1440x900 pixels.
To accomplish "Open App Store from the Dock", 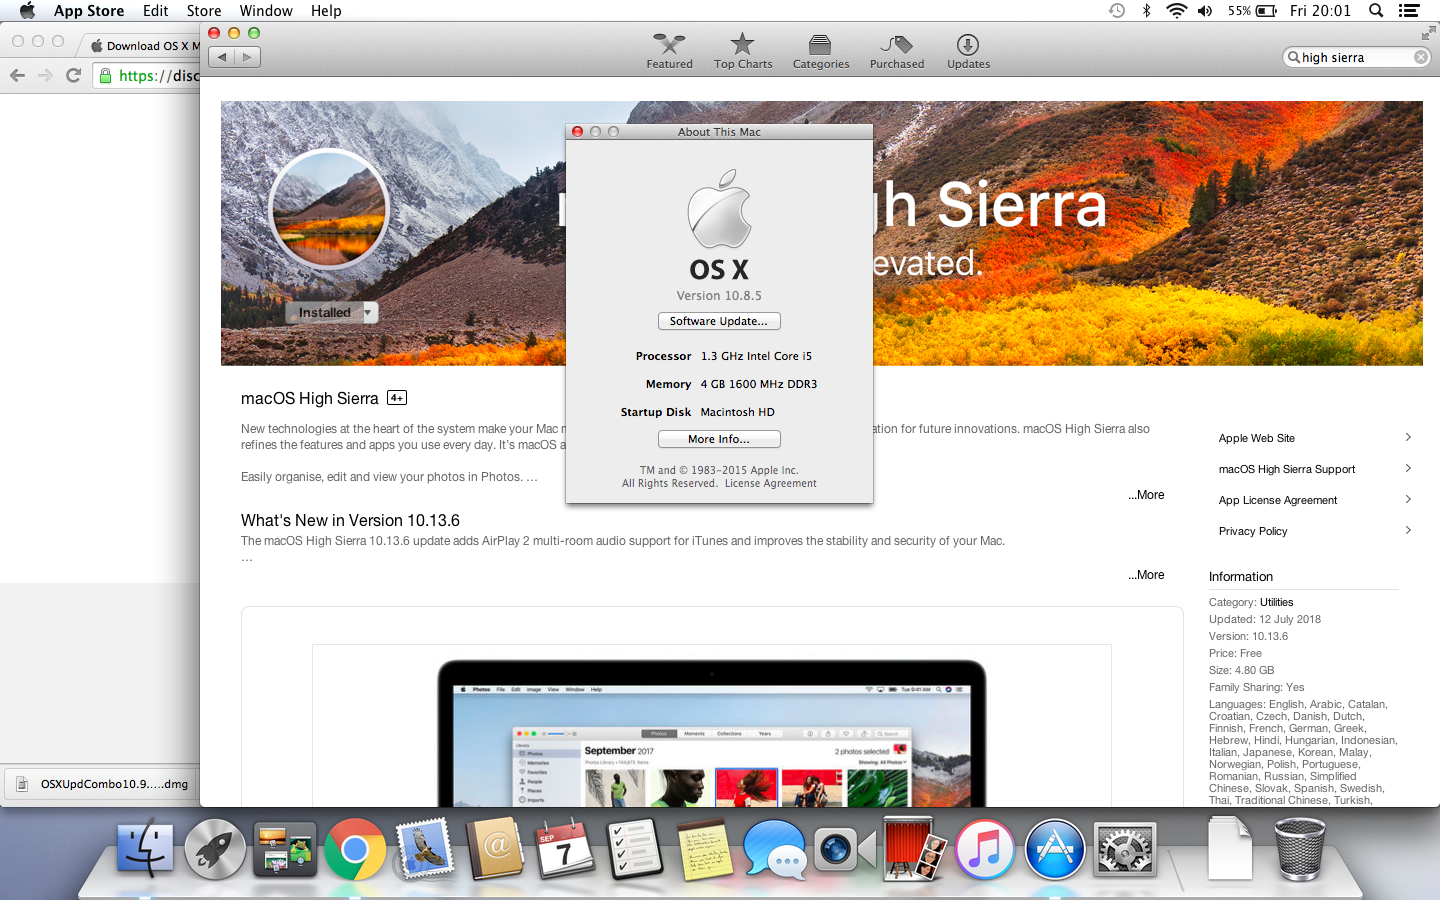I will point(1055,850).
